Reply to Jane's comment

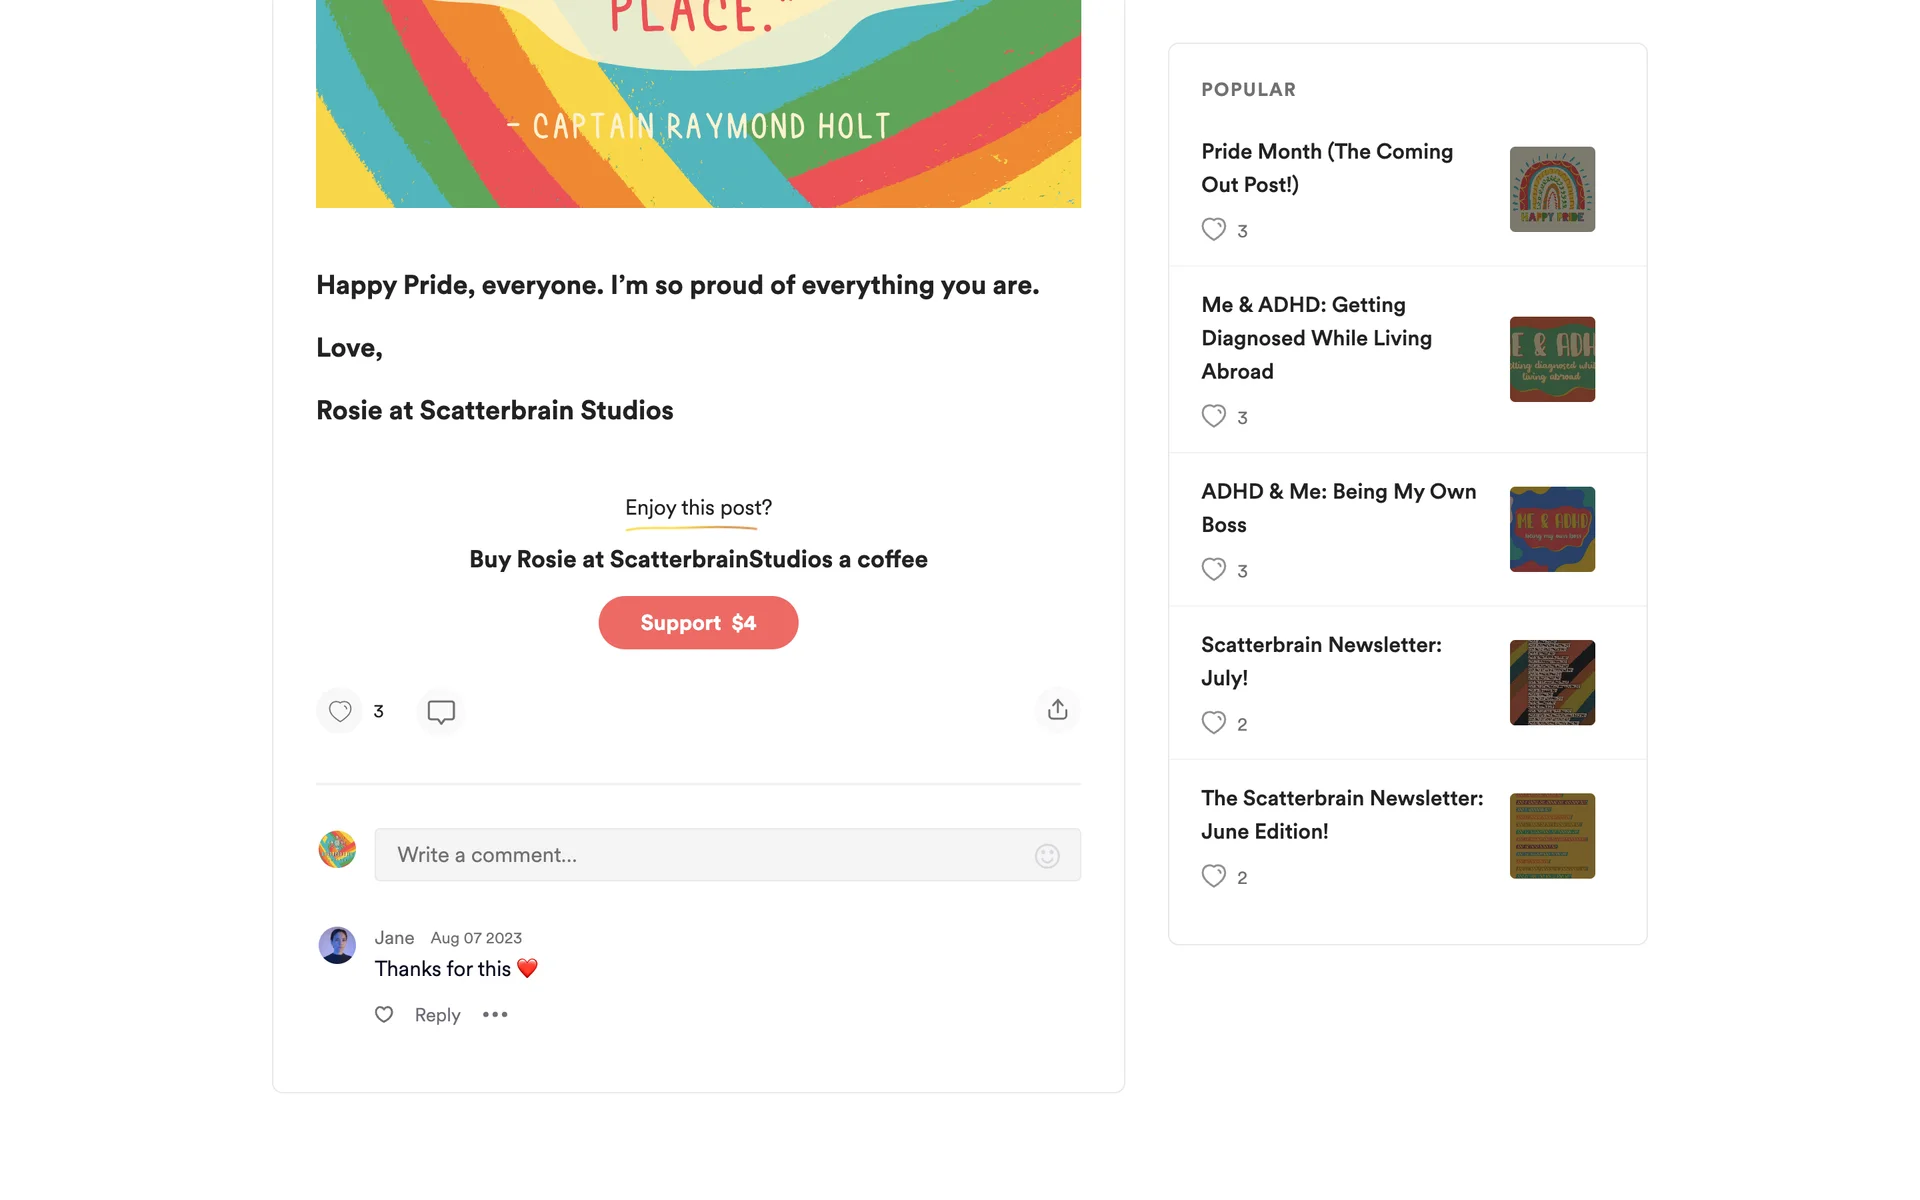(x=437, y=1015)
